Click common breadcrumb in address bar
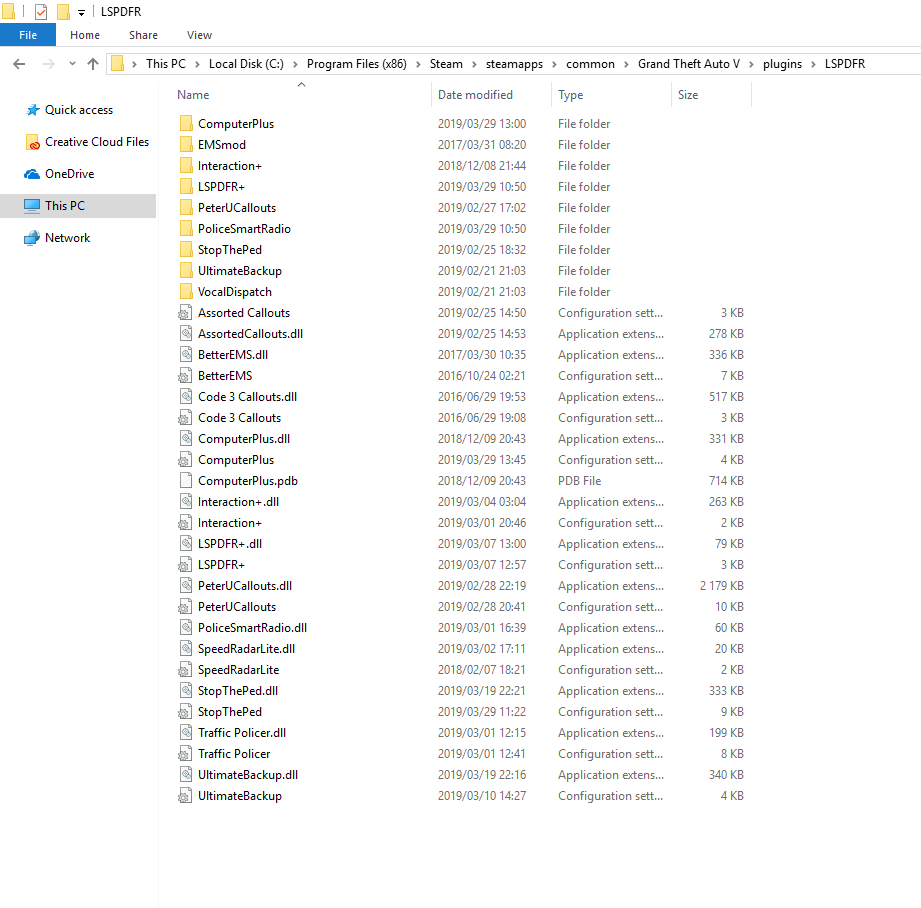 pos(590,64)
